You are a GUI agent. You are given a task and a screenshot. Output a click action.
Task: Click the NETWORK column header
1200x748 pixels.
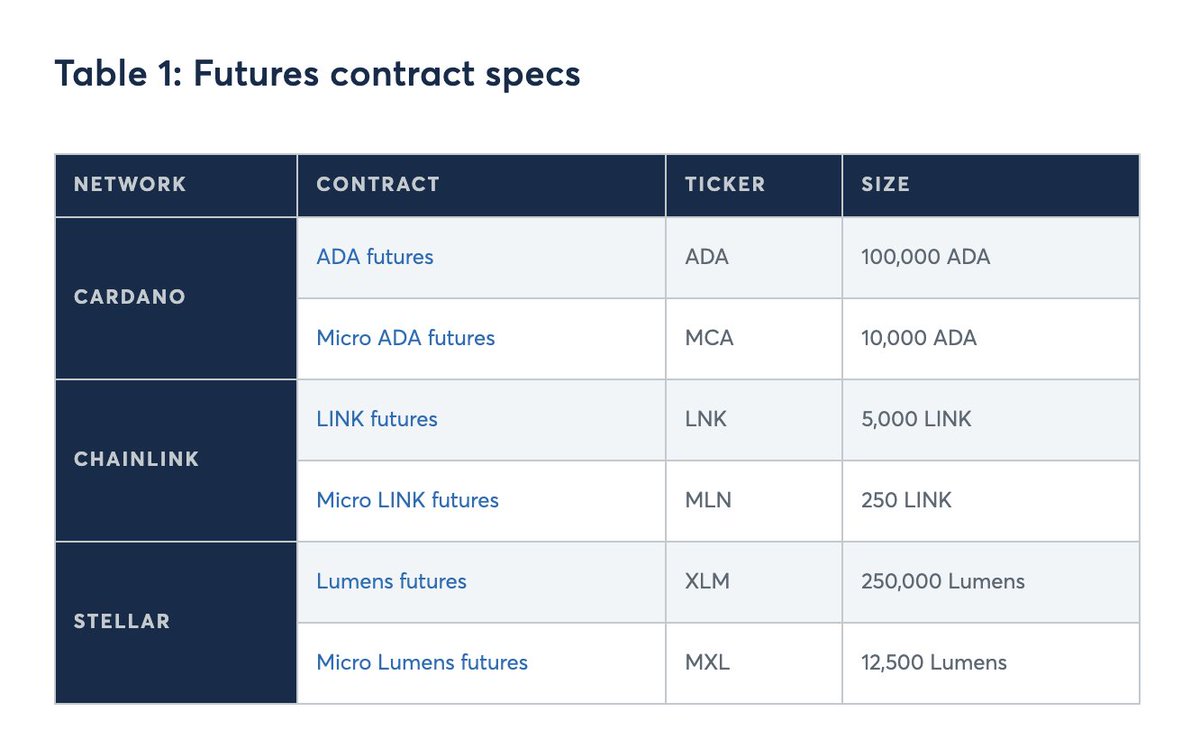pyautogui.click(x=130, y=185)
